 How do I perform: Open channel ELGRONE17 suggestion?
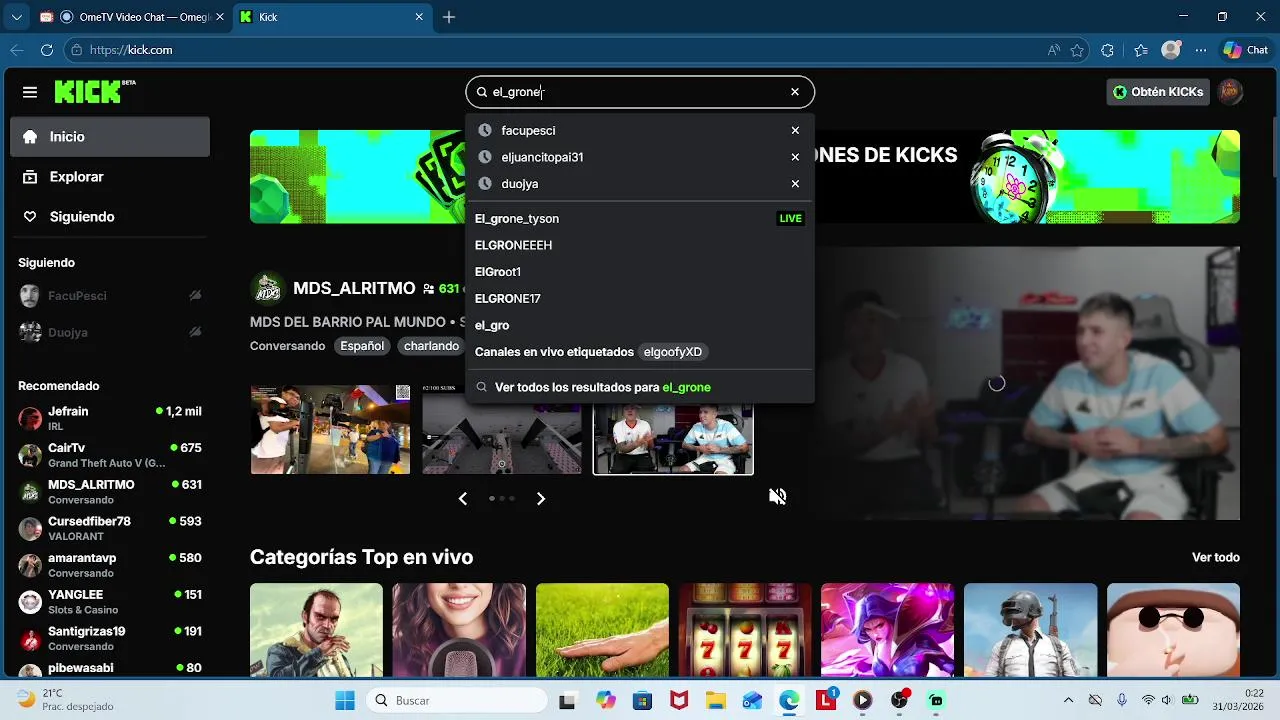pyautogui.click(x=640, y=298)
